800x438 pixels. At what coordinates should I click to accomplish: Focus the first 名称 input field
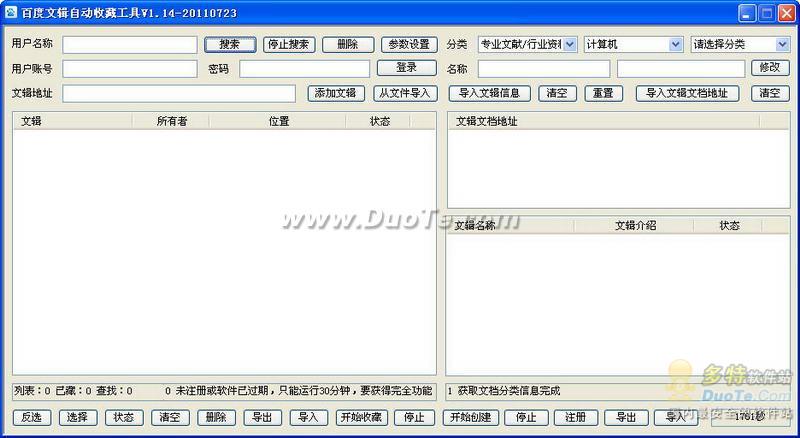[x=544, y=69]
